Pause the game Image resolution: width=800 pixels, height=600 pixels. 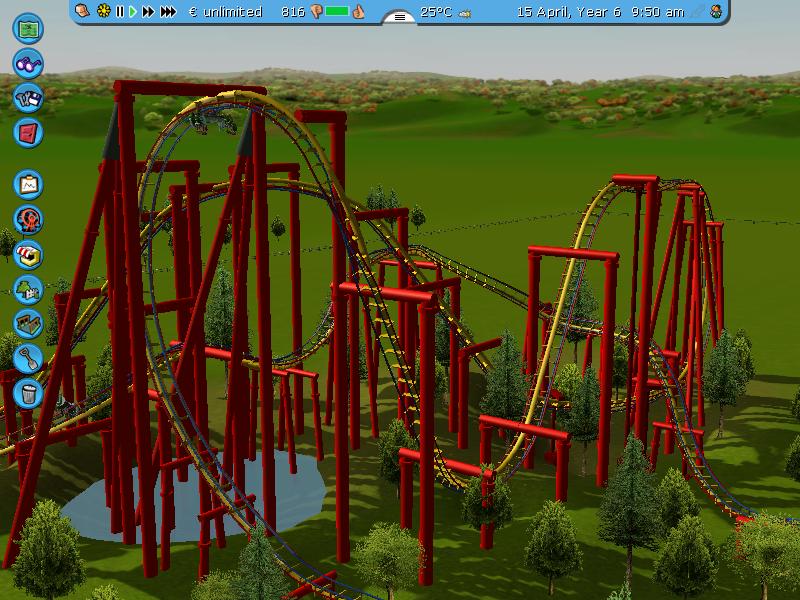click(x=120, y=11)
